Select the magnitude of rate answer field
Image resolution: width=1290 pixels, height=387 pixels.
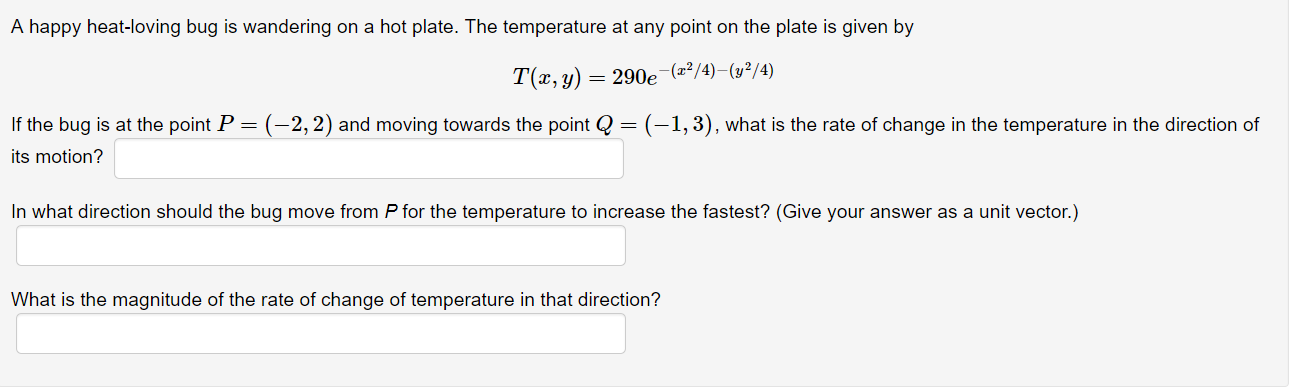tap(321, 334)
